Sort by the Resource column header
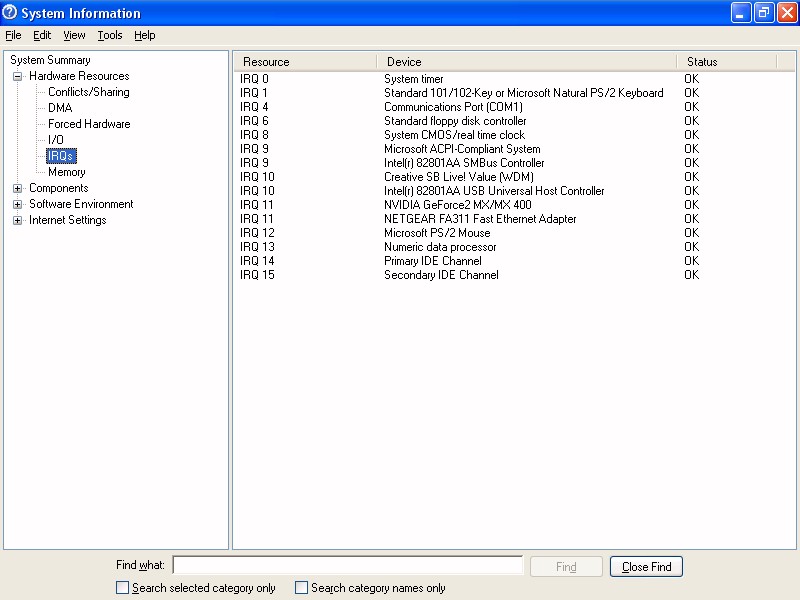The image size is (800, 600). [305, 62]
